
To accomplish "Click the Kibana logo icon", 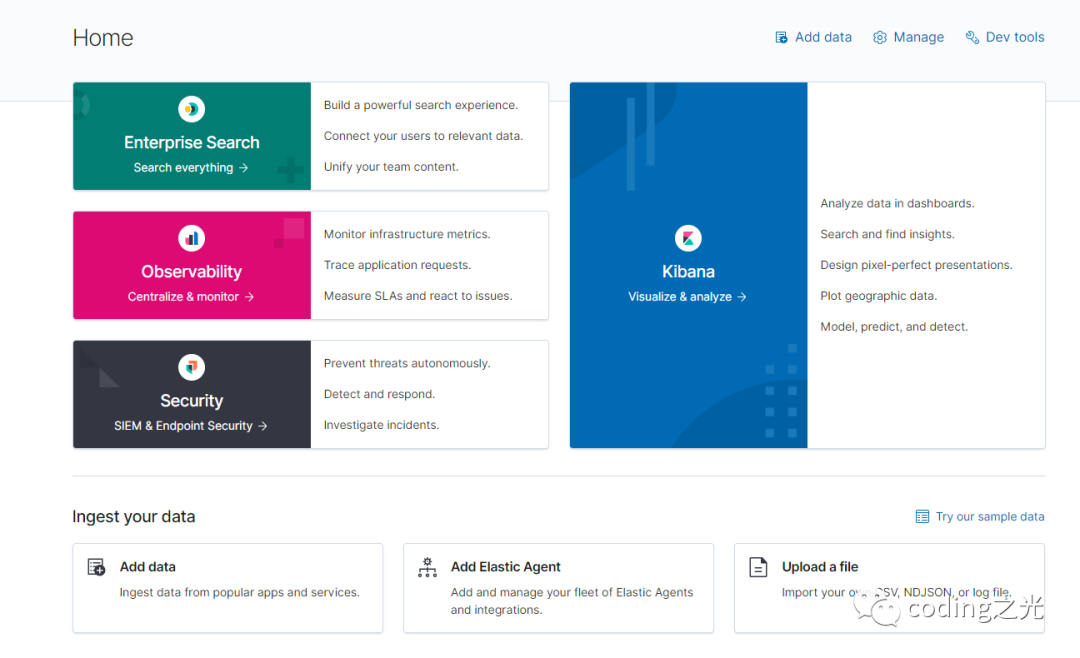I will [x=688, y=238].
